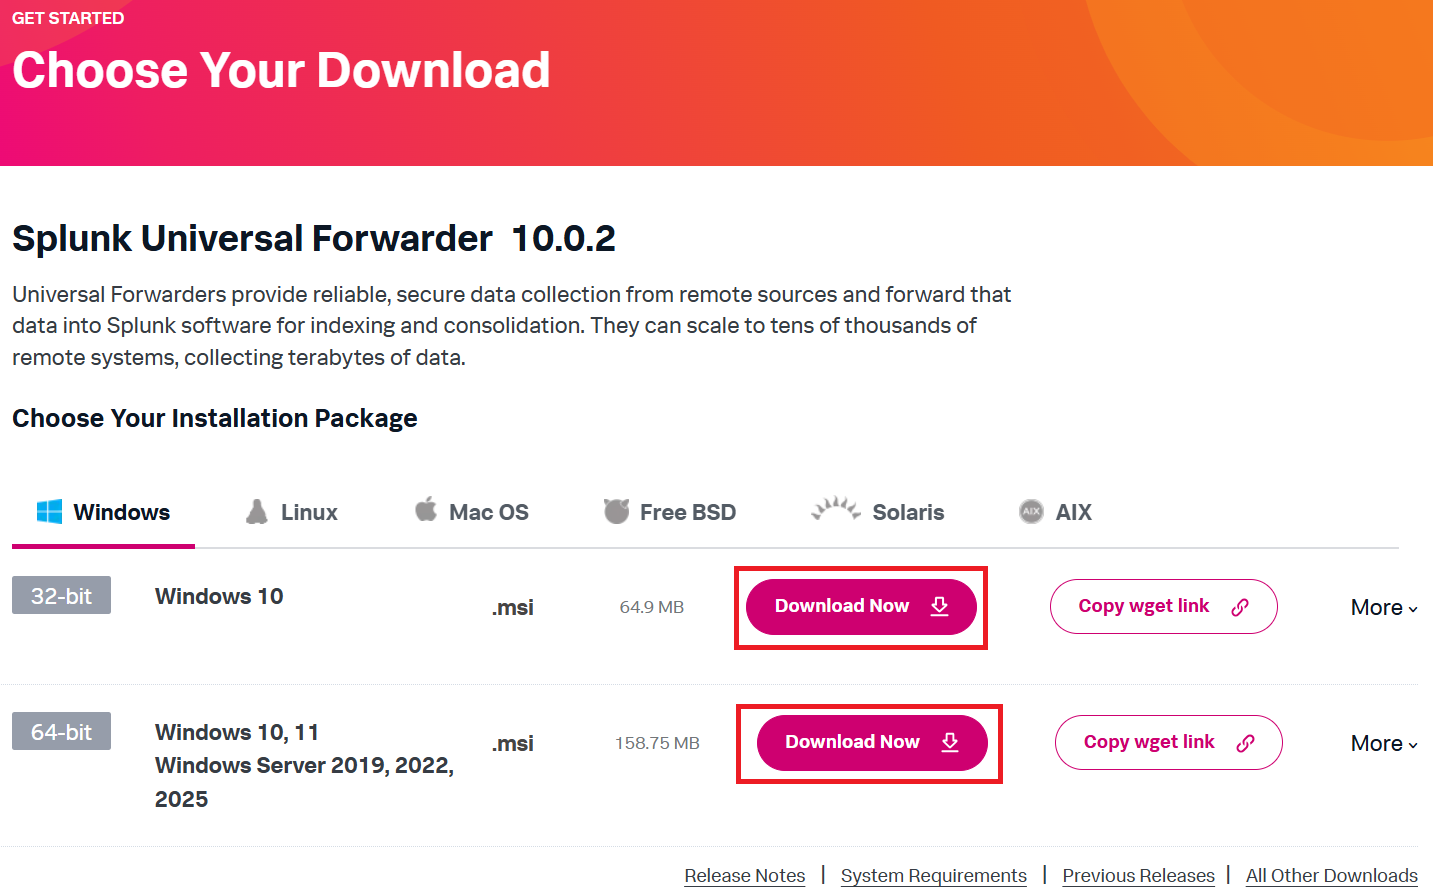Open All Other Downloads link
Image resolution: width=1433 pixels, height=892 pixels.
pos(1331,875)
